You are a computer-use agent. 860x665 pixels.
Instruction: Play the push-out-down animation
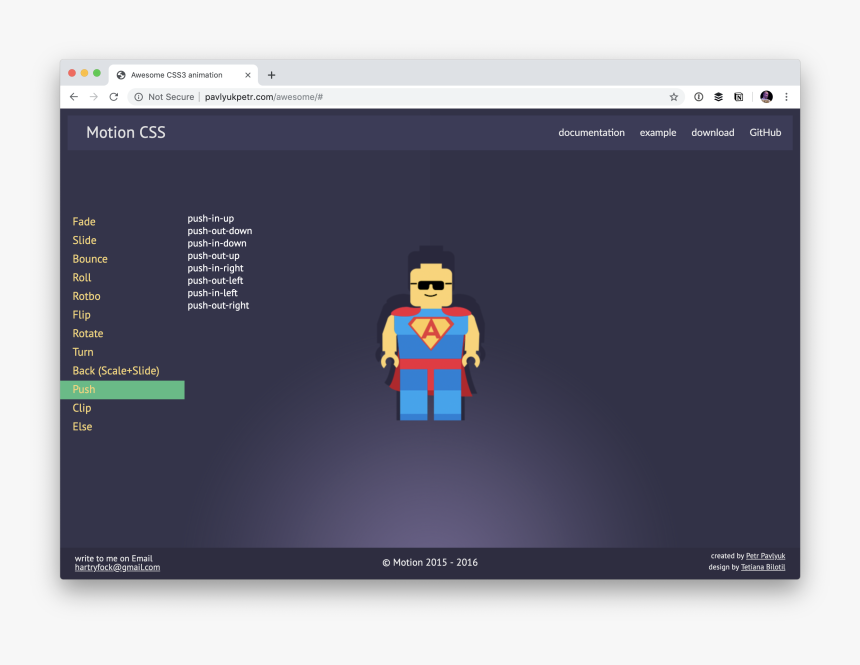pos(220,231)
